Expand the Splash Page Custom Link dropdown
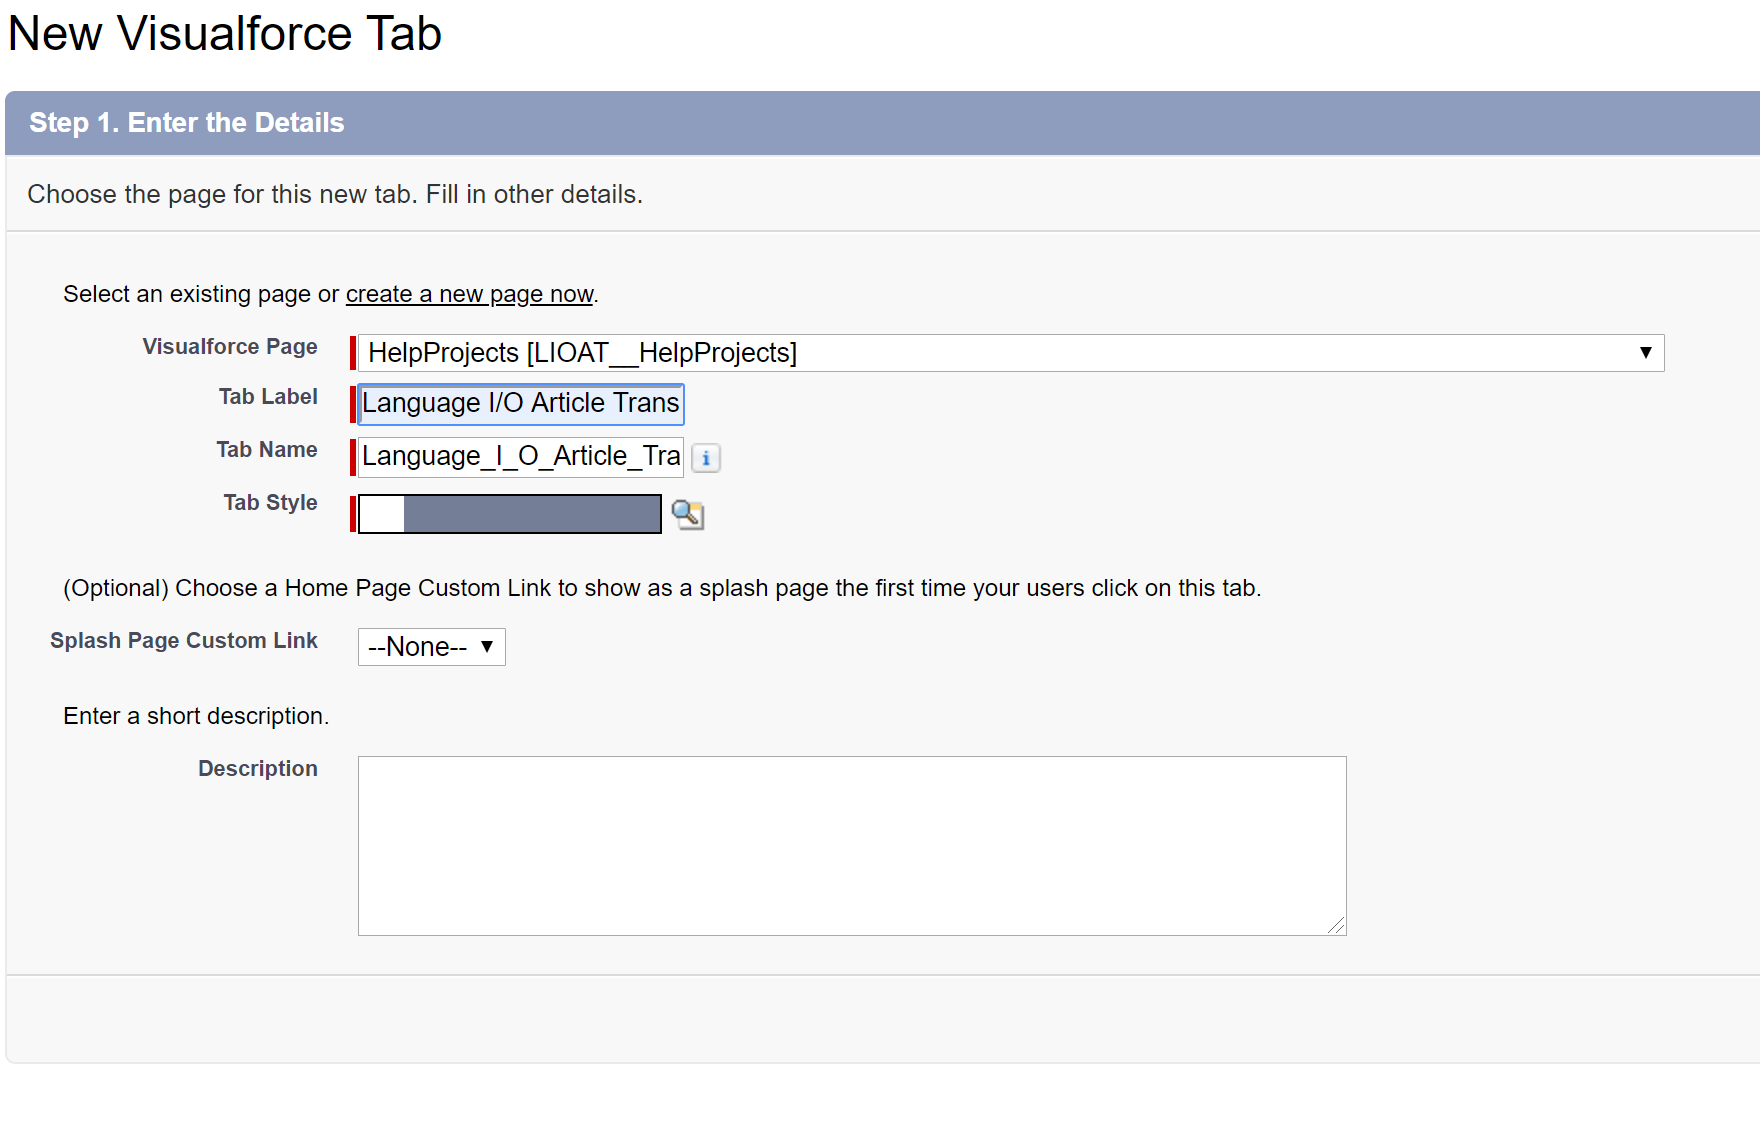This screenshot has width=1760, height=1147. click(x=431, y=647)
